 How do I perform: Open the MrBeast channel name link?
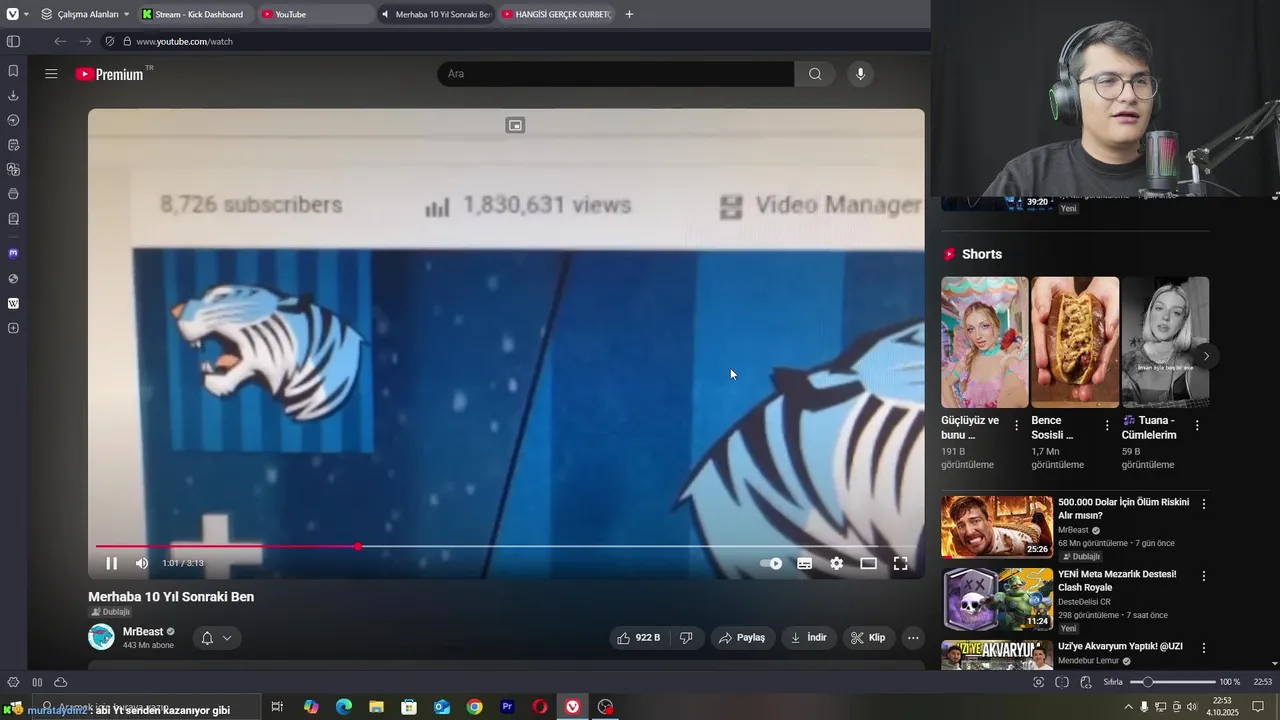(143, 632)
